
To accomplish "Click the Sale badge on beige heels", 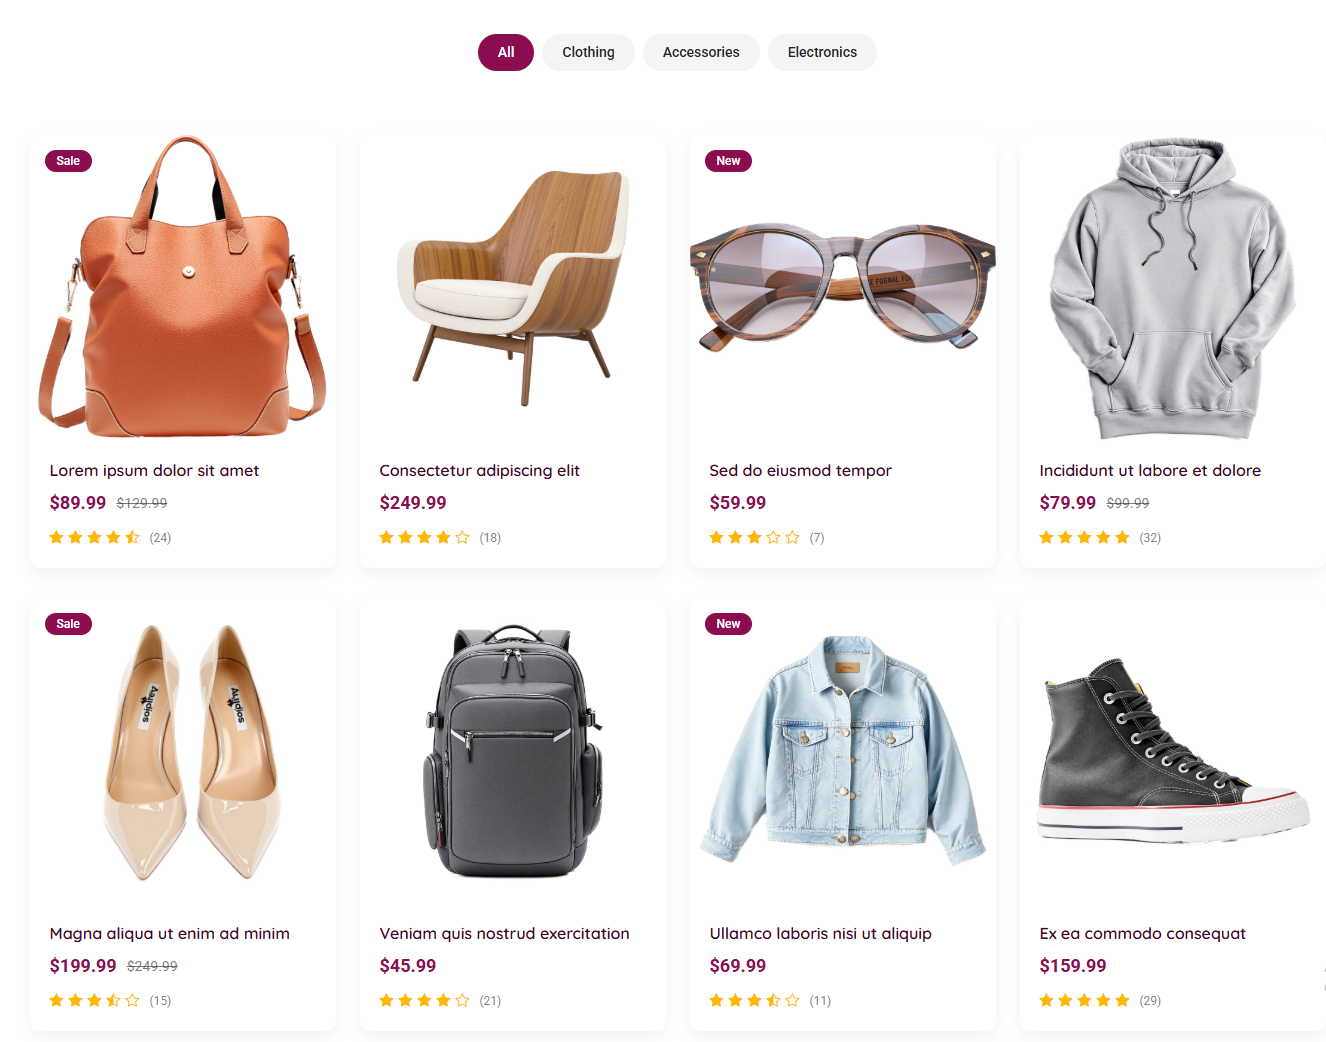I will point(68,624).
